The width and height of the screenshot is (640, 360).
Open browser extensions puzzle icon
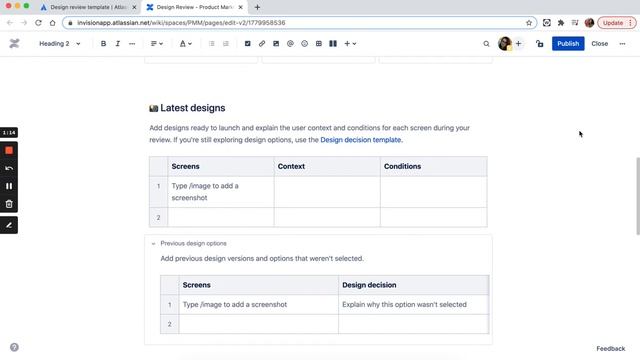tap(561, 23)
